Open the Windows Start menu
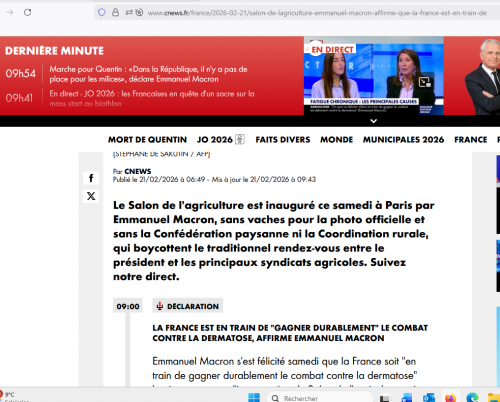Screen dimensions: 500x402 pos(254,397)
